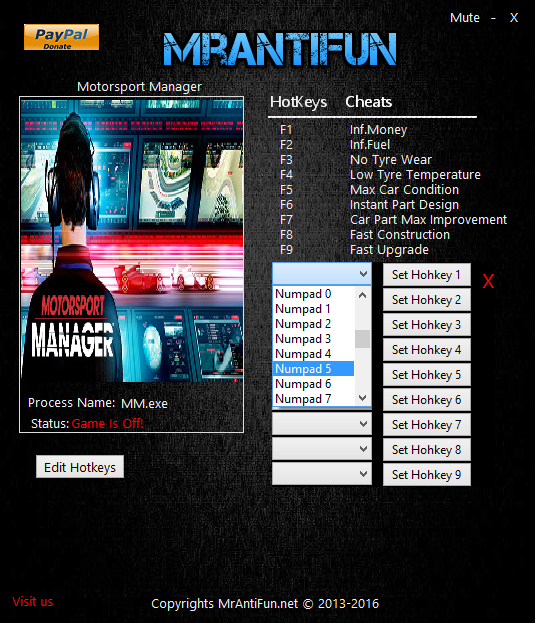Click the PayPal Donate button
The height and width of the screenshot is (623, 535).
coord(61,37)
